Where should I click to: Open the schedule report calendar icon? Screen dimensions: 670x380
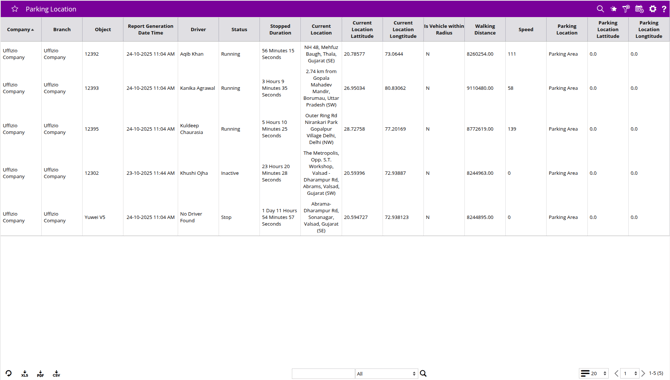click(639, 9)
